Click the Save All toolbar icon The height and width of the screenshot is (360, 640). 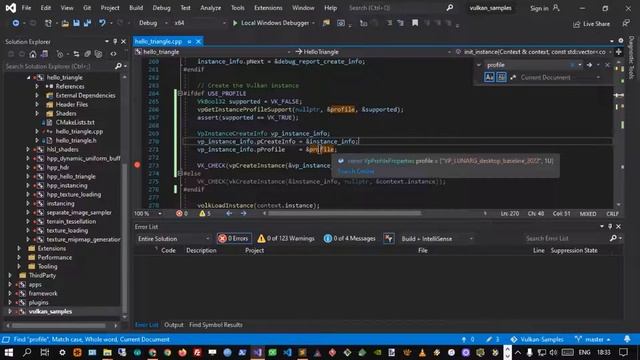(87, 23)
